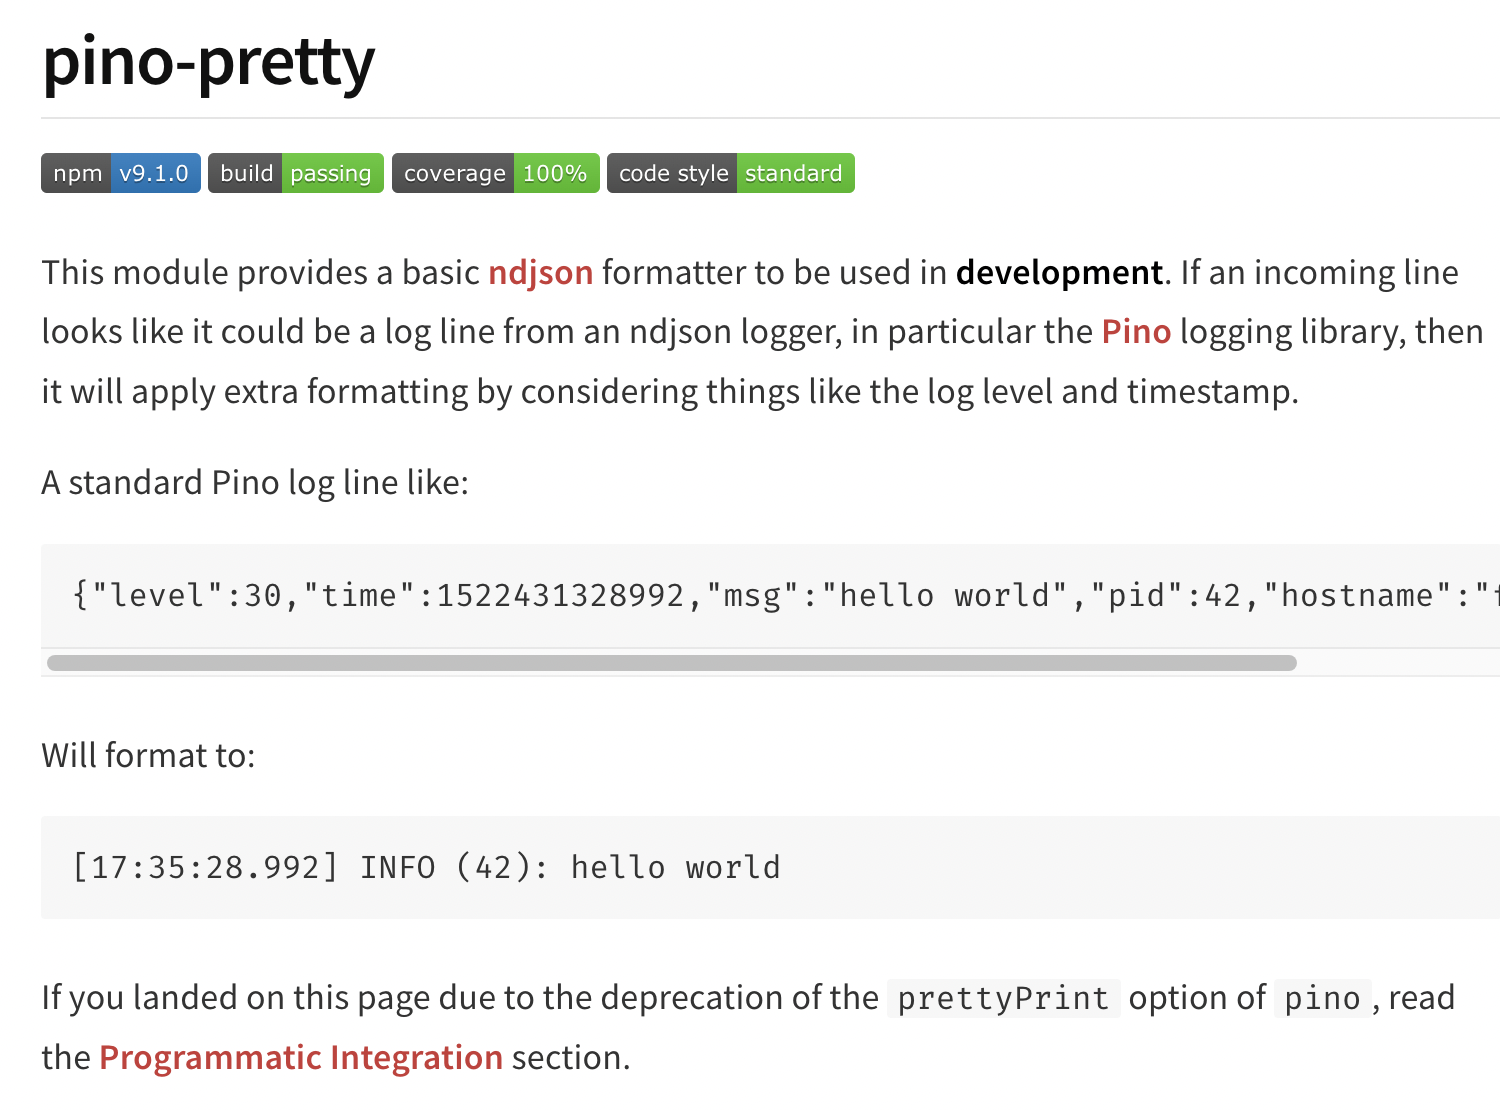
Task: Open the Pino logging library link
Action: coord(1135,331)
